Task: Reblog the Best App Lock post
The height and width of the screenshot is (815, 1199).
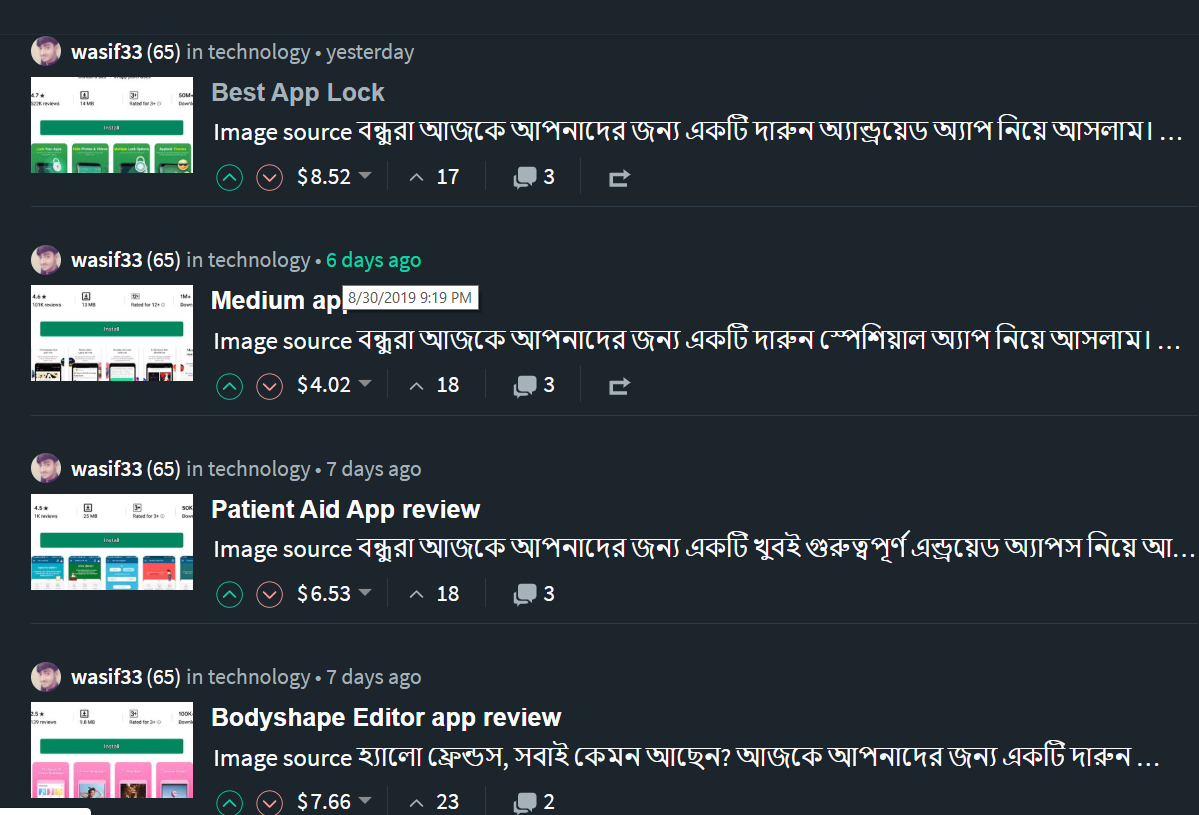Action: [x=619, y=178]
